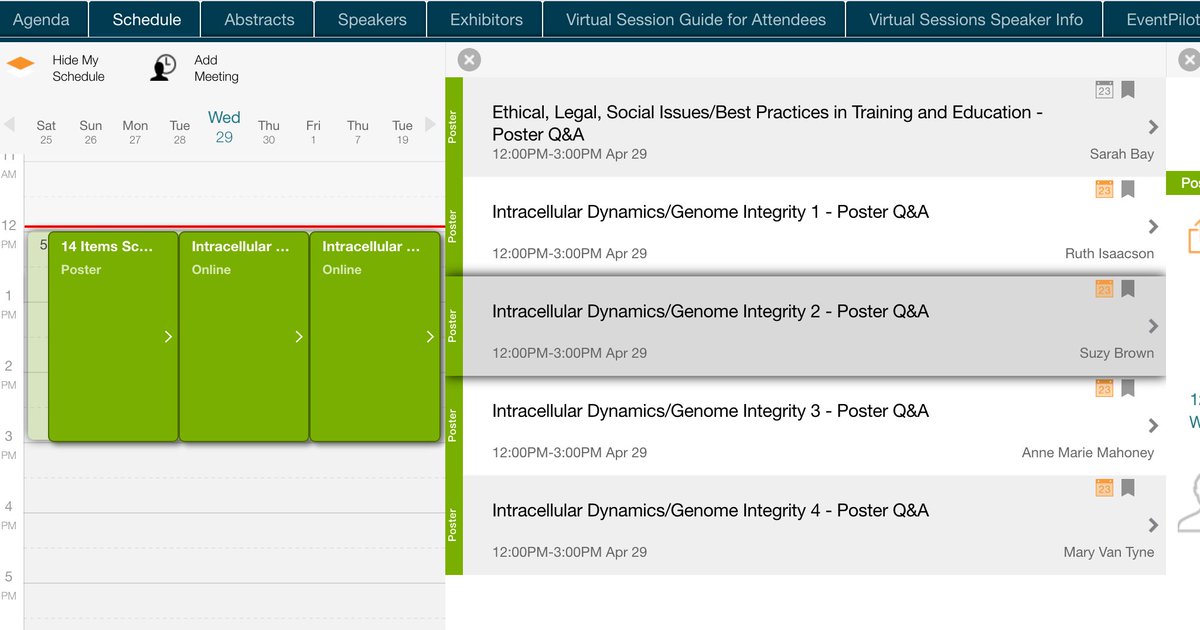Select Sat 25 in the date strip
The image size is (1200, 630).
coord(46,132)
